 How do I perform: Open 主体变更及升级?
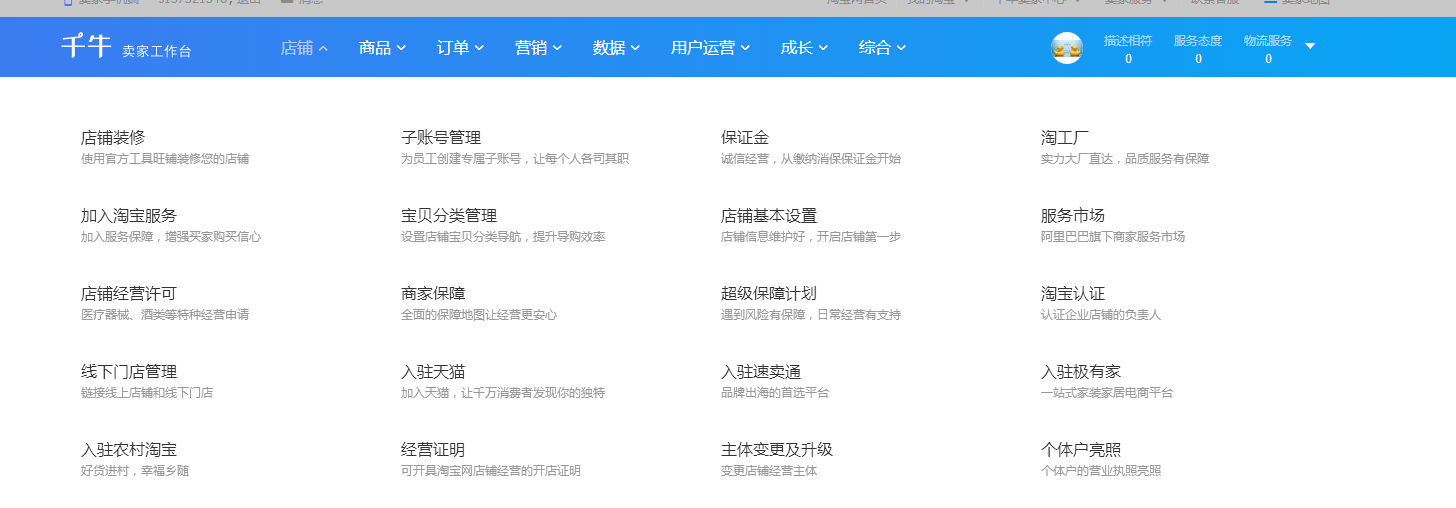(777, 449)
